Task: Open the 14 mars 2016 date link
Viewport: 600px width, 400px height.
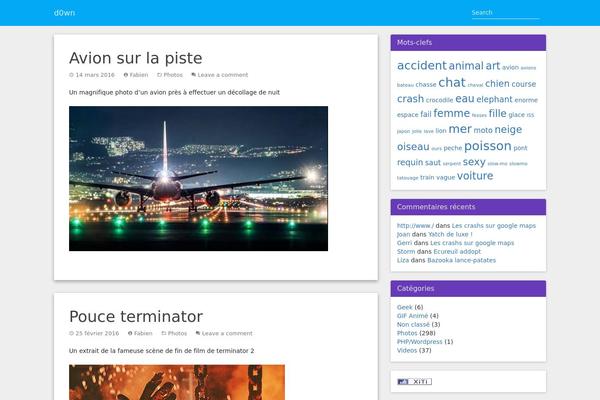Action: click(x=95, y=75)
